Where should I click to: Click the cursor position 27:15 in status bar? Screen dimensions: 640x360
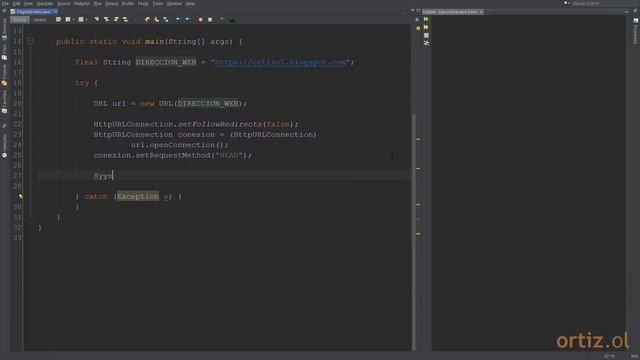(609, 356)
